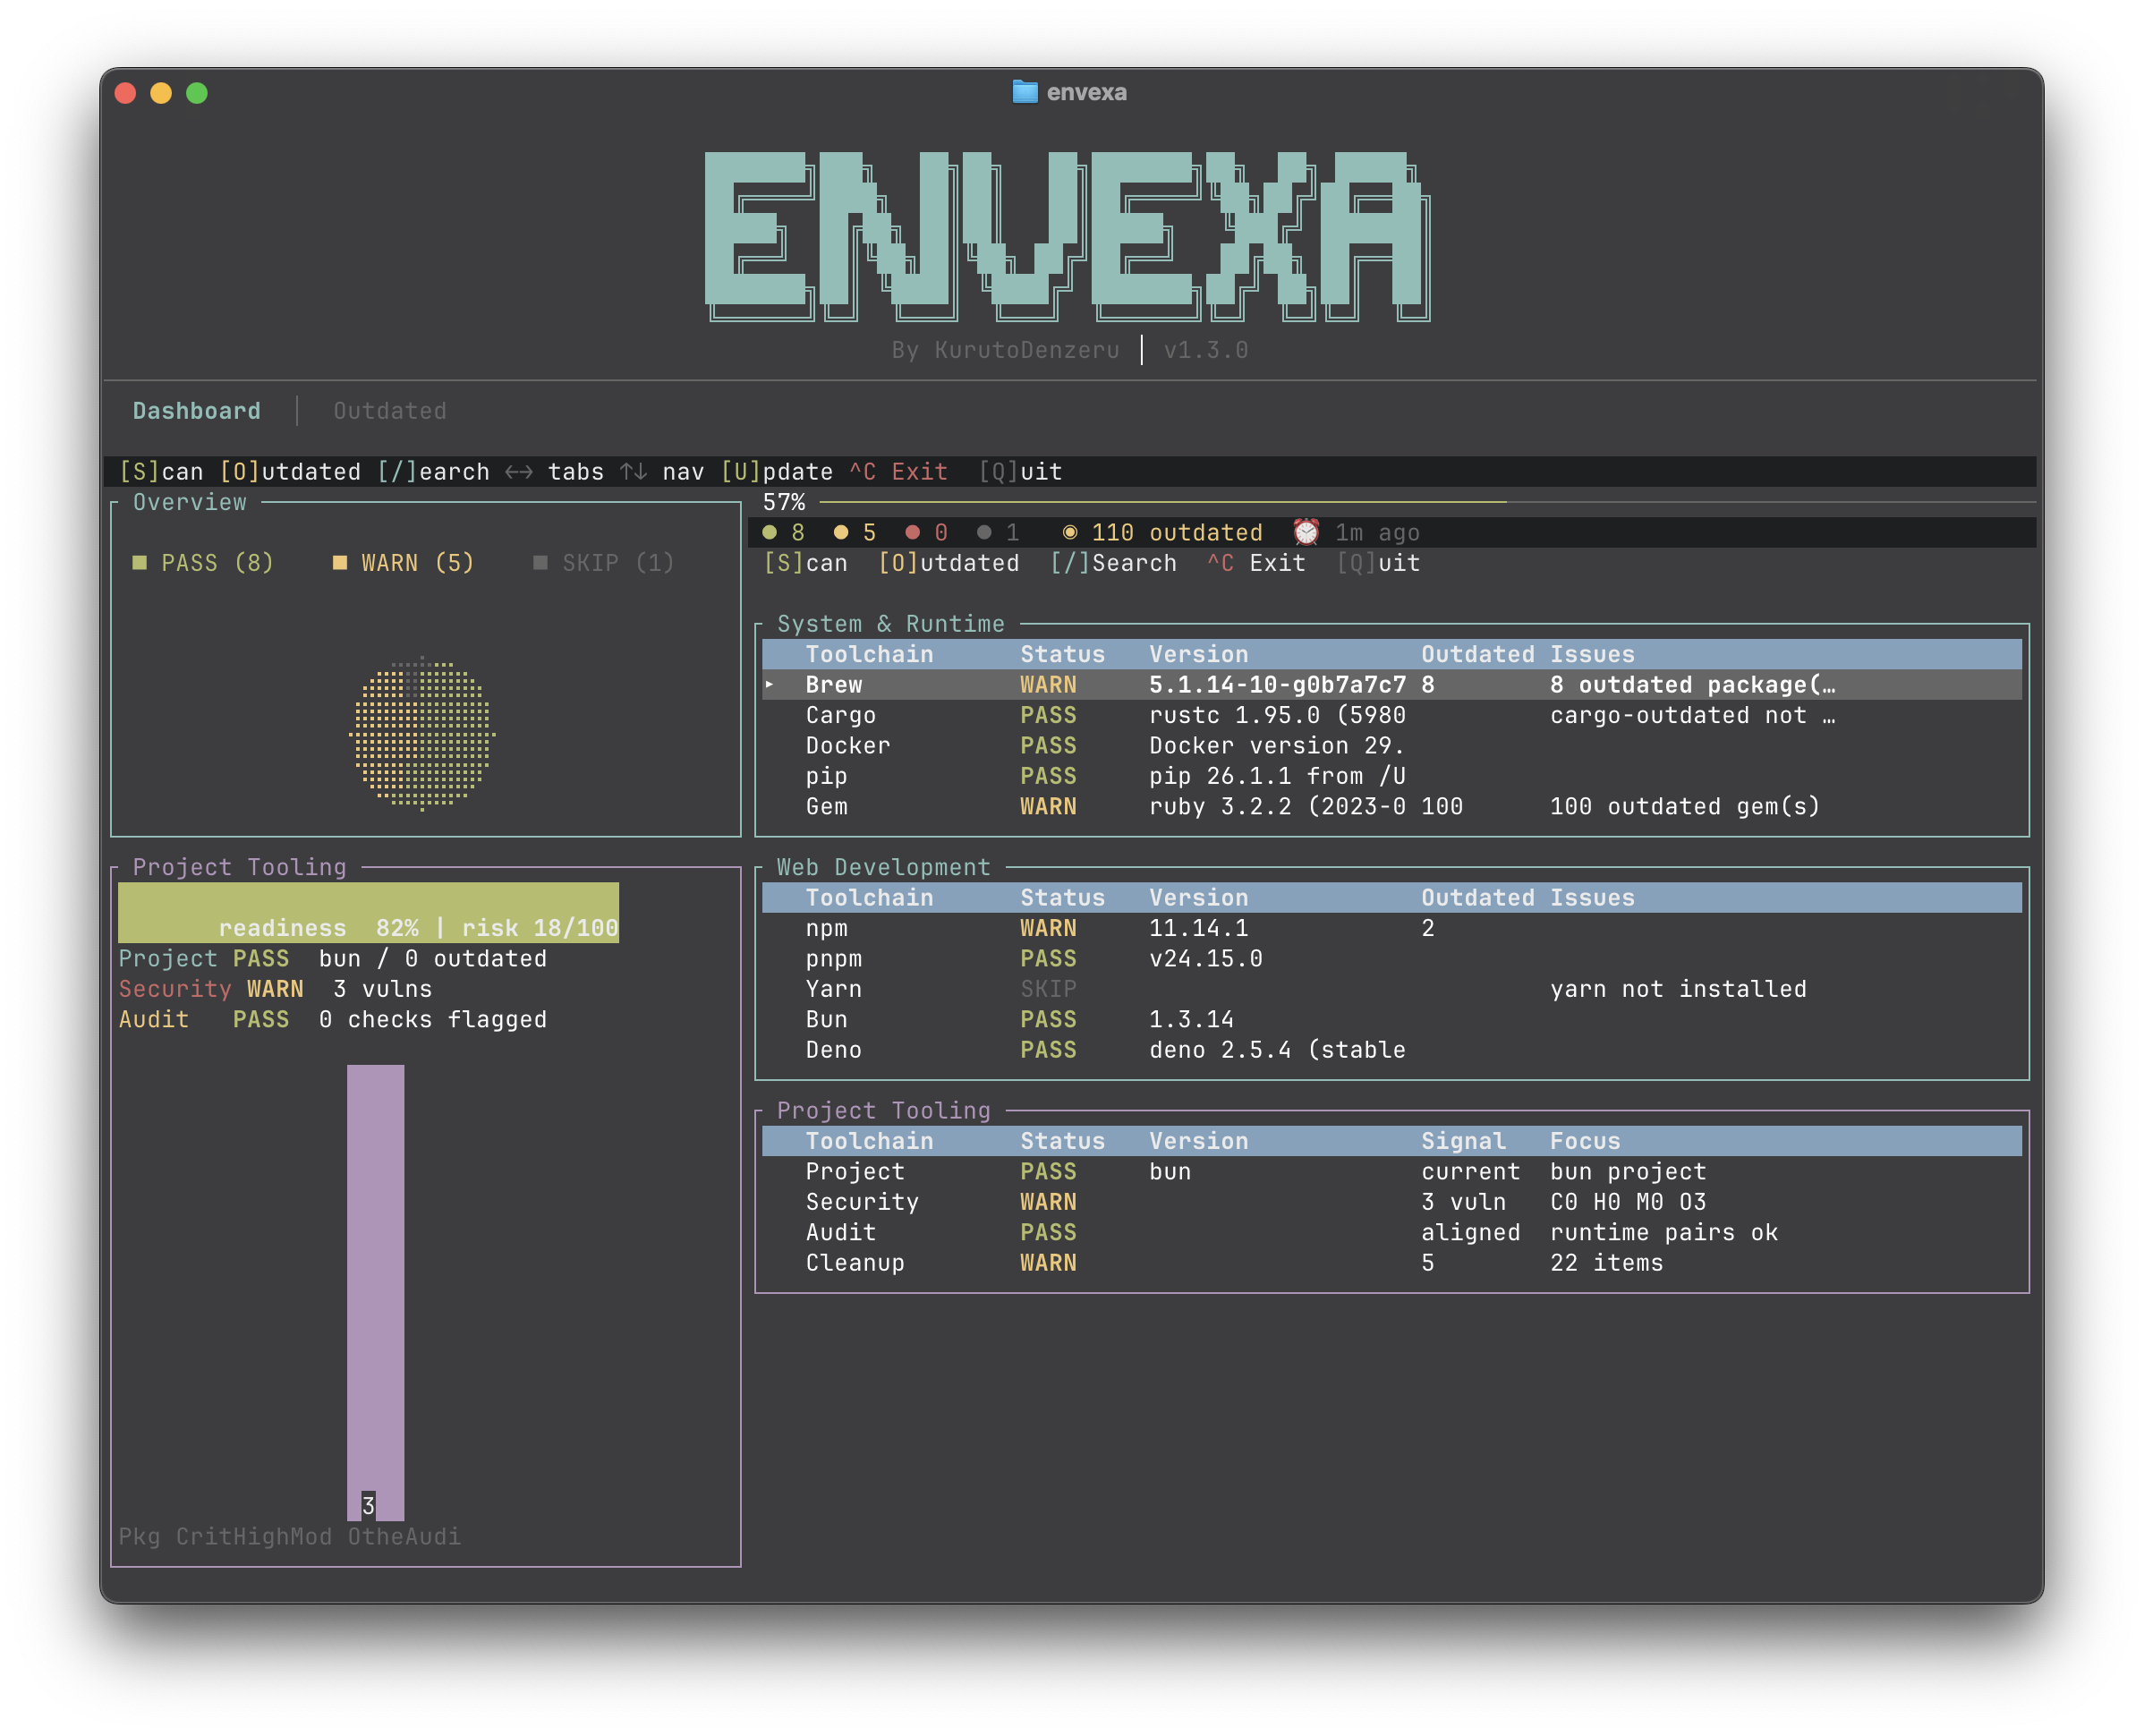The width and height of the screenshot is (2144, 1736).
Task: Click '100 outdated gem(s)' issue text
Action: pyautogui.click(x=1685, y=806)
